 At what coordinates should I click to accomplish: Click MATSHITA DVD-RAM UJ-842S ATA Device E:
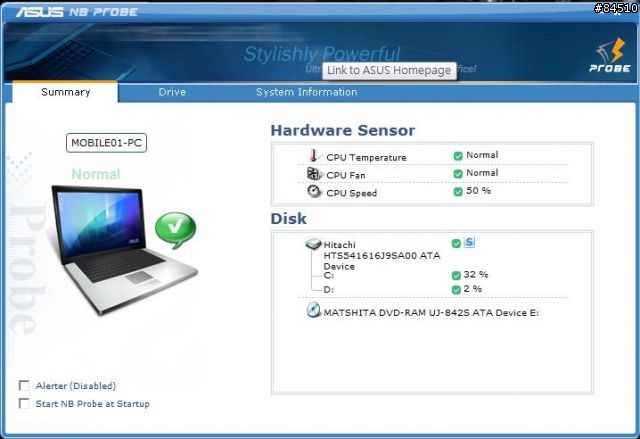(431, 313)
